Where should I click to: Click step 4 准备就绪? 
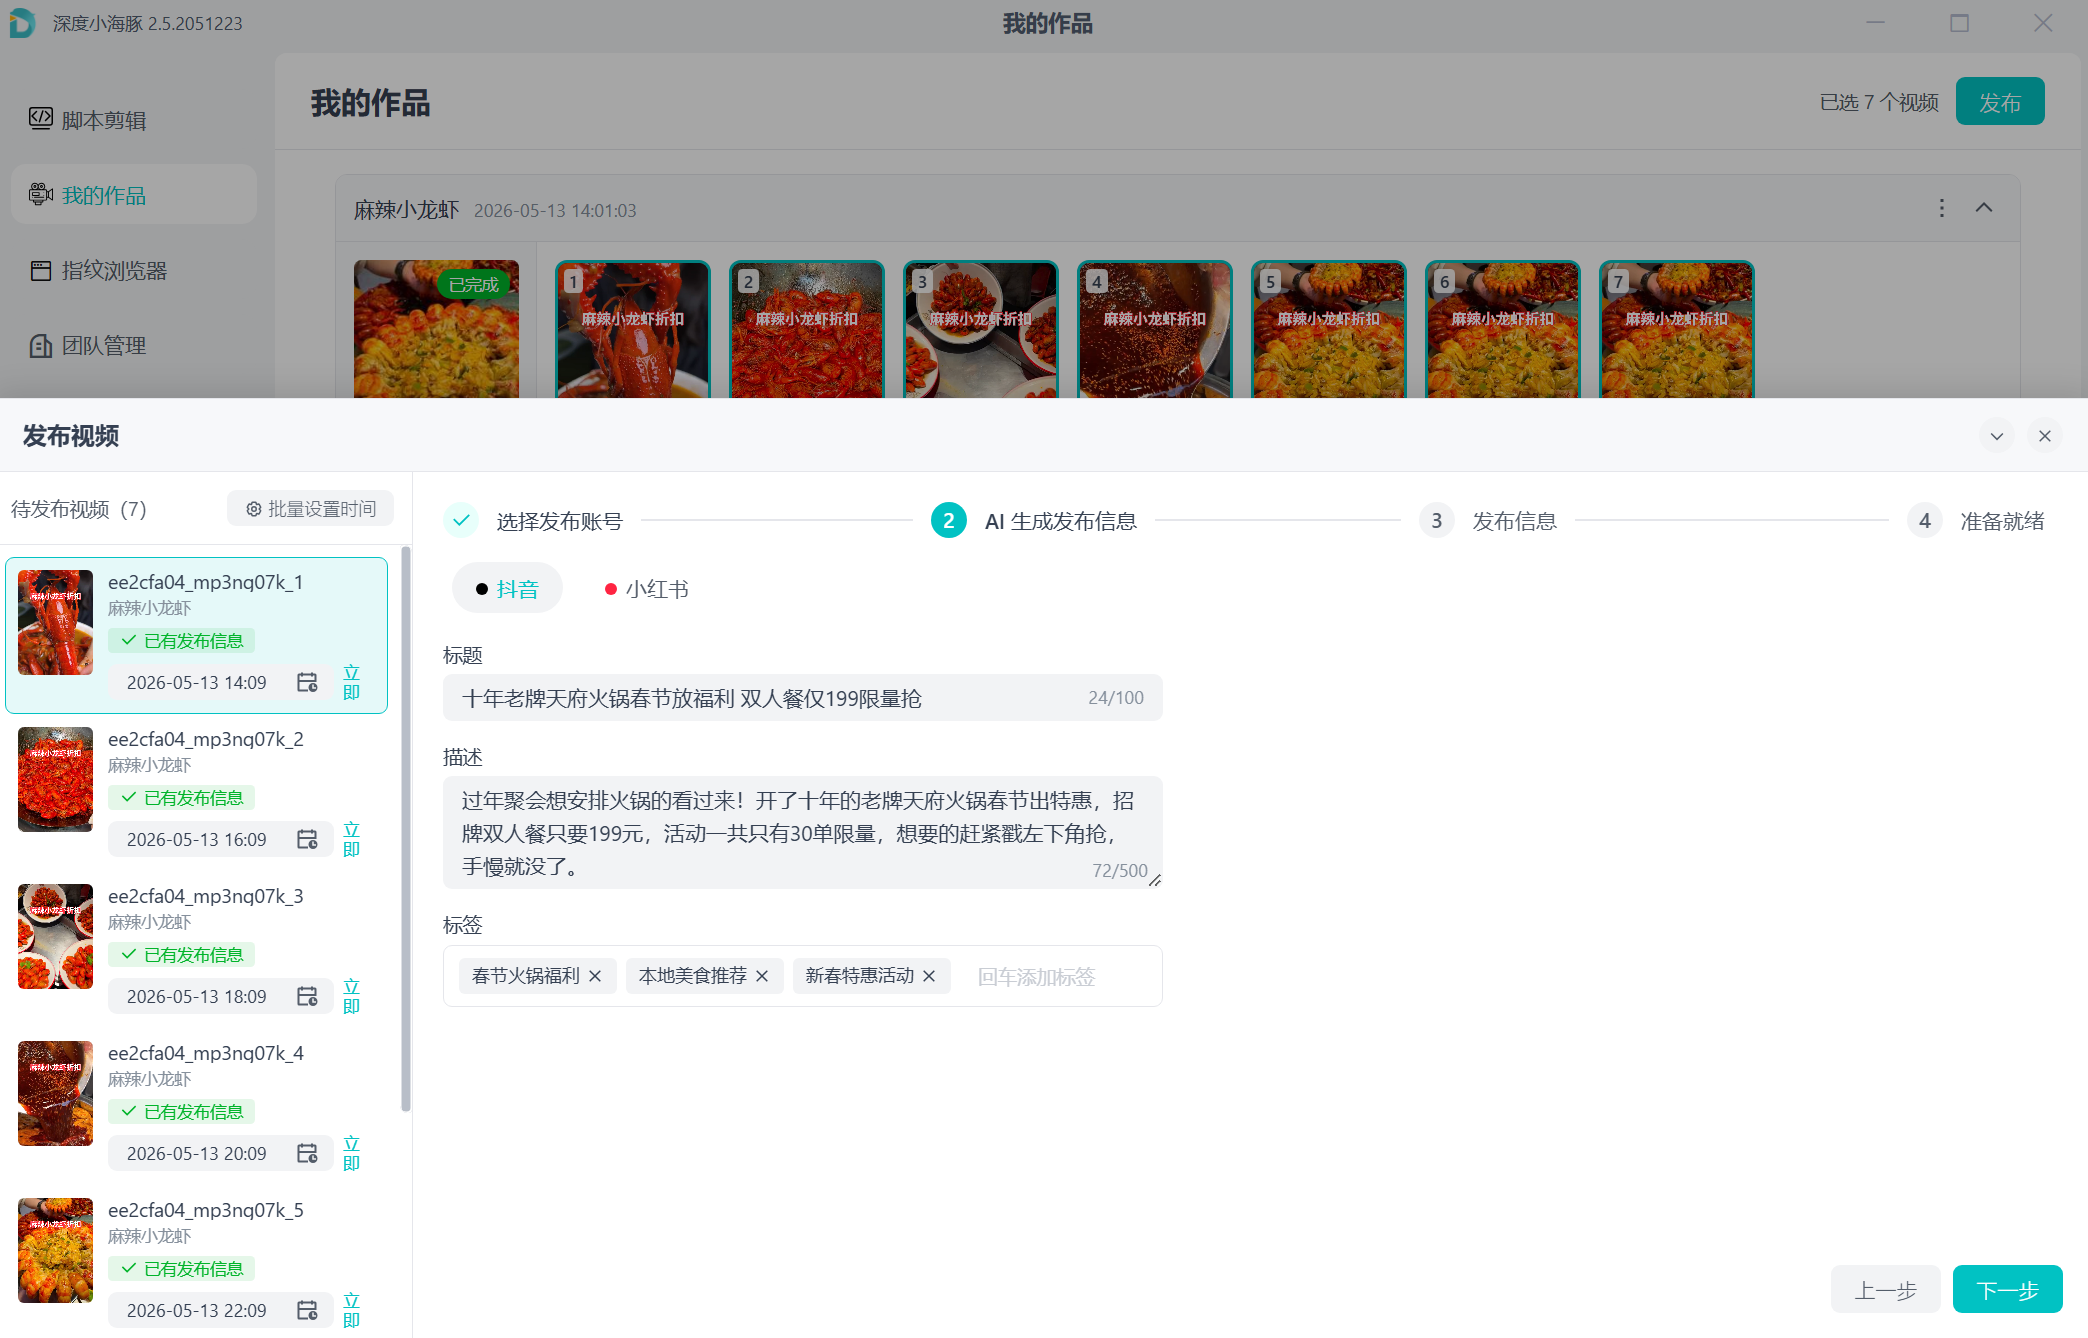[1976, 521]
